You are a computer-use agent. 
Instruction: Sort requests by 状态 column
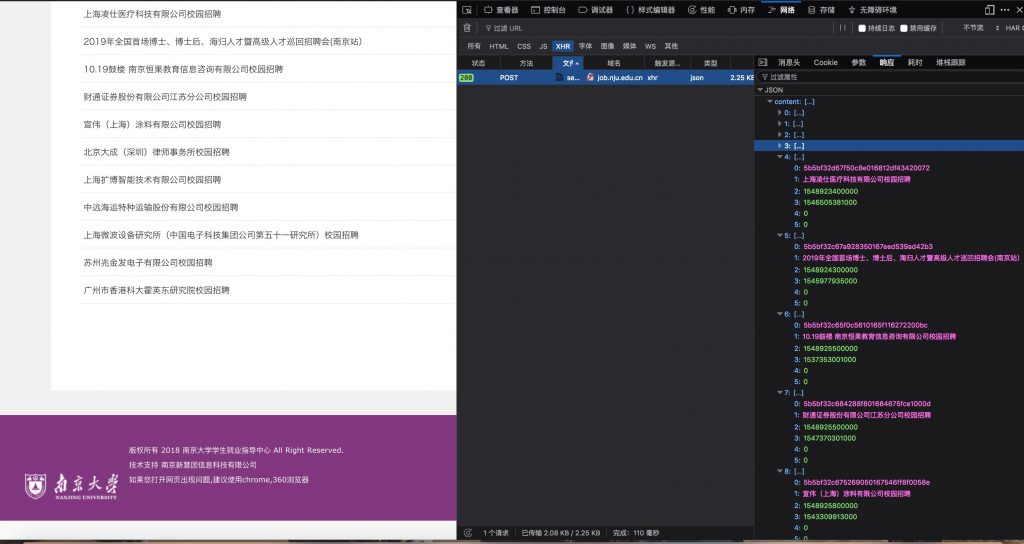coord(479,63)
